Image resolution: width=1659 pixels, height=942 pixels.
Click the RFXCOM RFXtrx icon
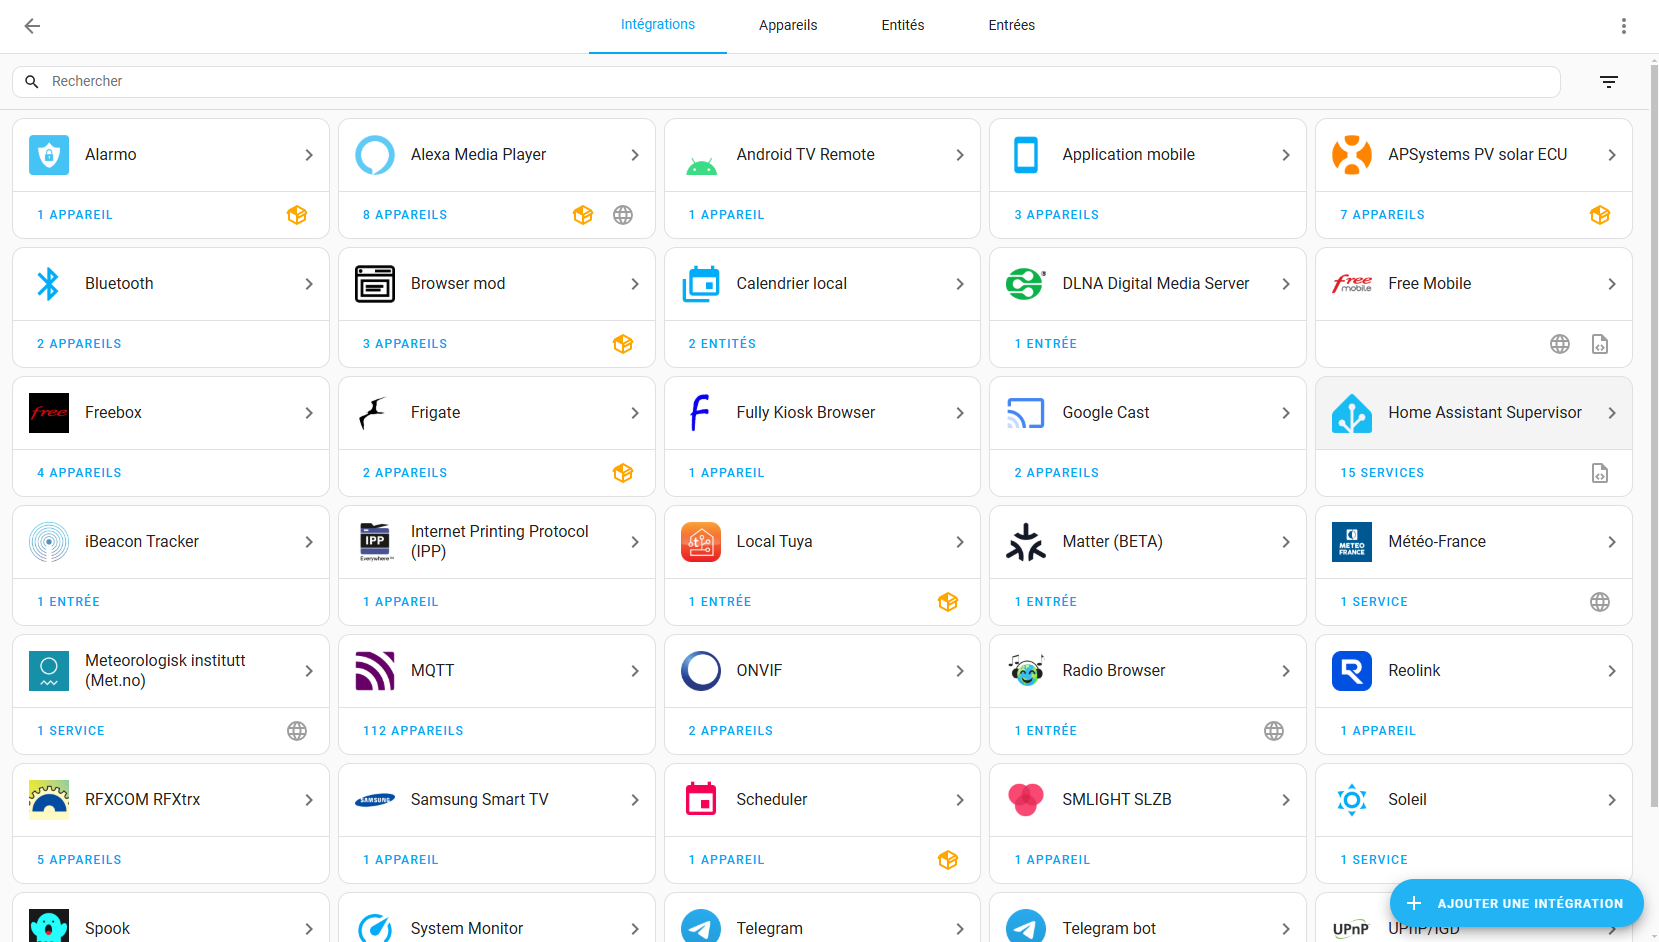49,800
